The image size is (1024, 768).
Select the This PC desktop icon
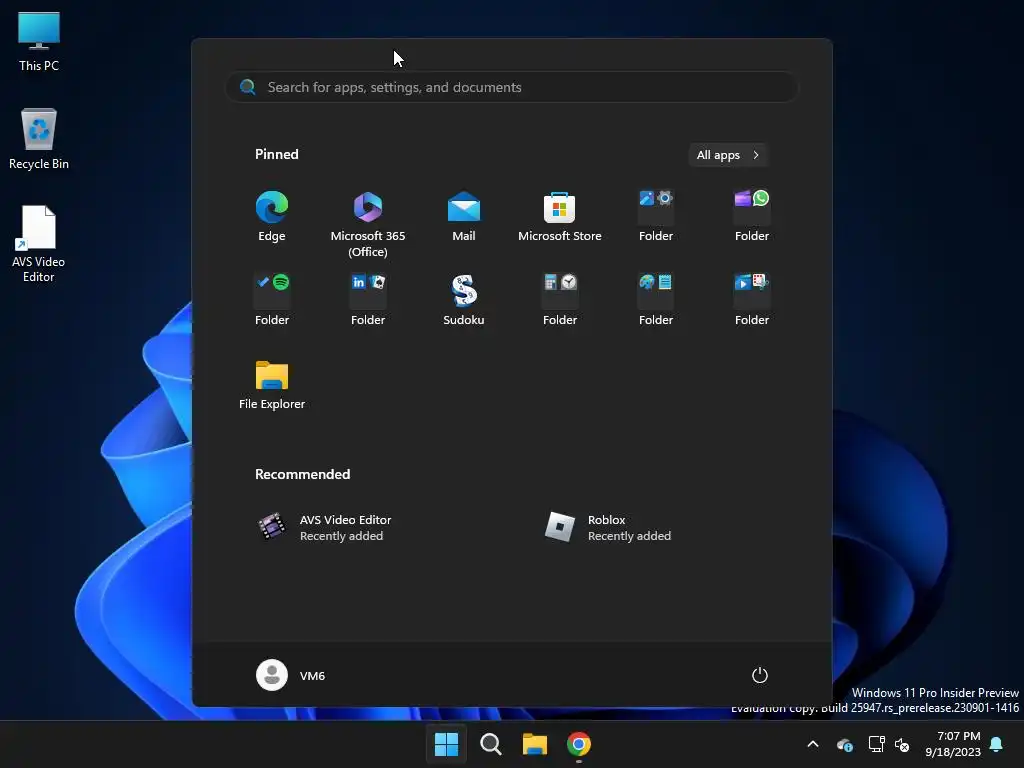click(39, 42)
